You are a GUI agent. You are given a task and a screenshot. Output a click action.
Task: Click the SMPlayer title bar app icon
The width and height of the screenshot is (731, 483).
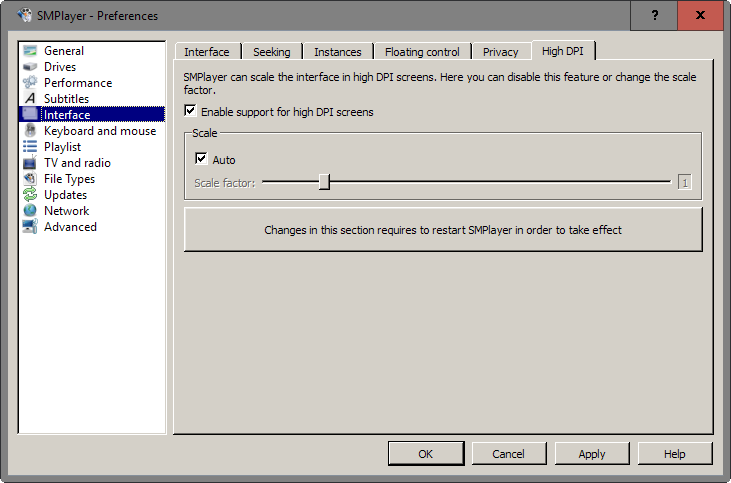pyautogui.click(x=24, y=15)
